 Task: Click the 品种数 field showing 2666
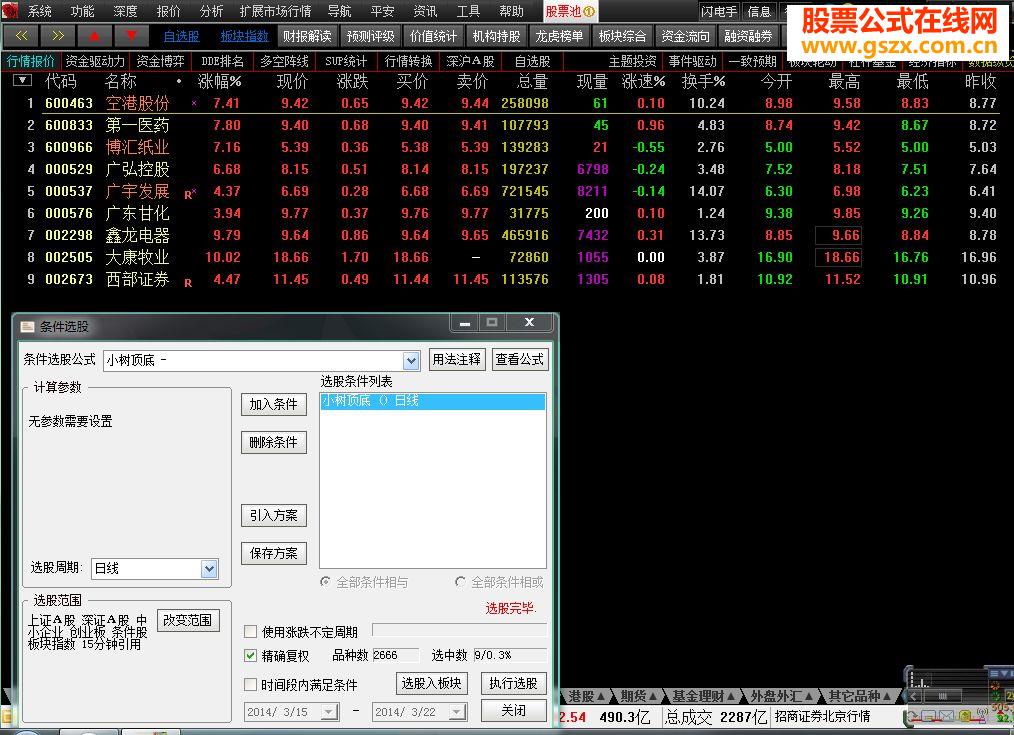396,655
